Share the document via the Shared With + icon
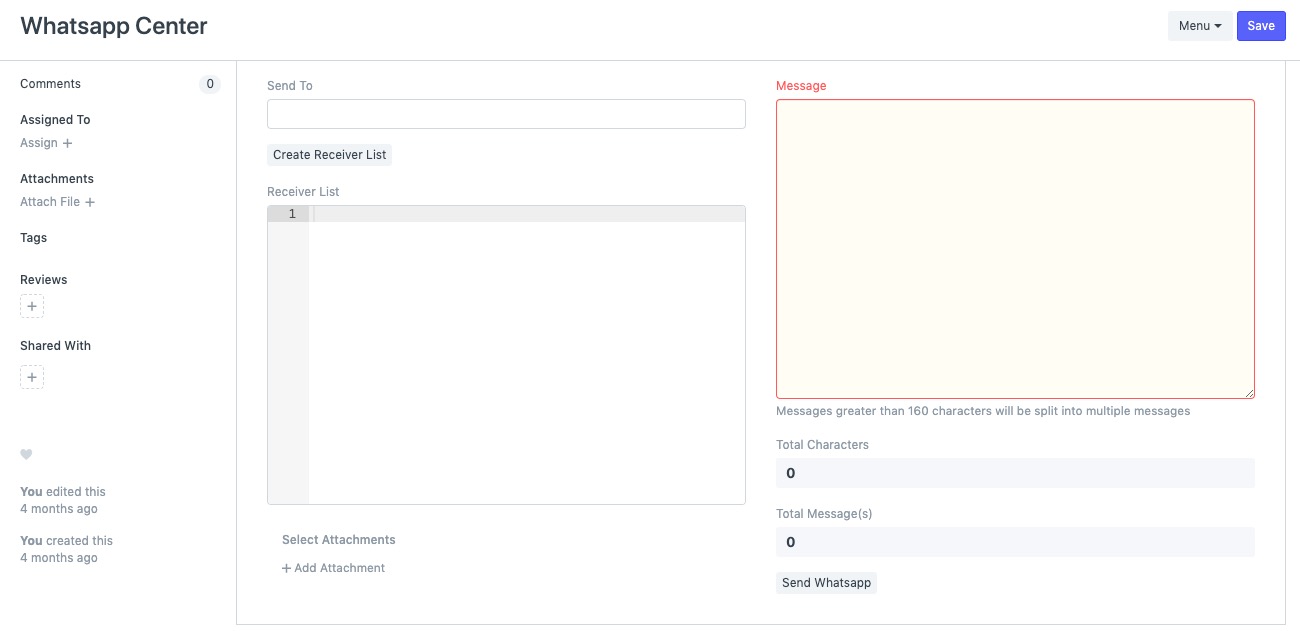Image resolution: width=1300 pixels, height=631 pixels. pyautogui.click(x=31, y=377)
